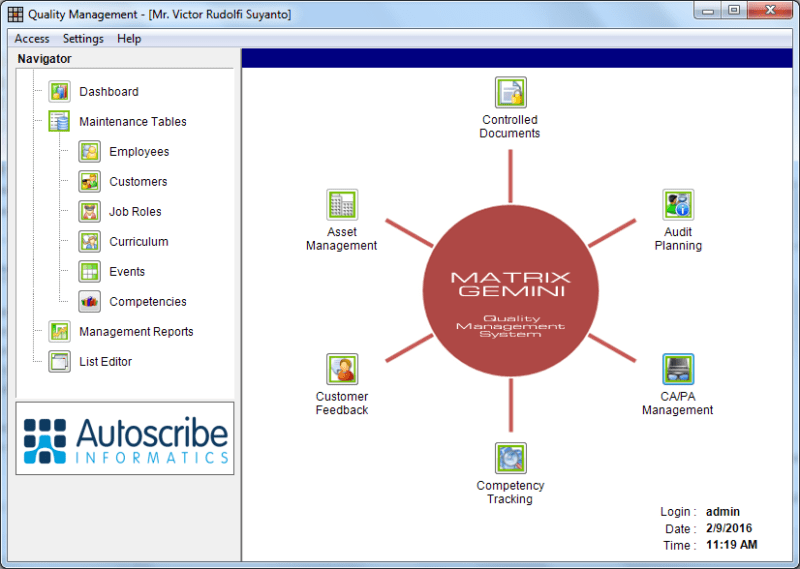The height and width of the screenshot is (569, 800).
Task: Select List Editor in the Navigator
Action: (x=105, y=362)
